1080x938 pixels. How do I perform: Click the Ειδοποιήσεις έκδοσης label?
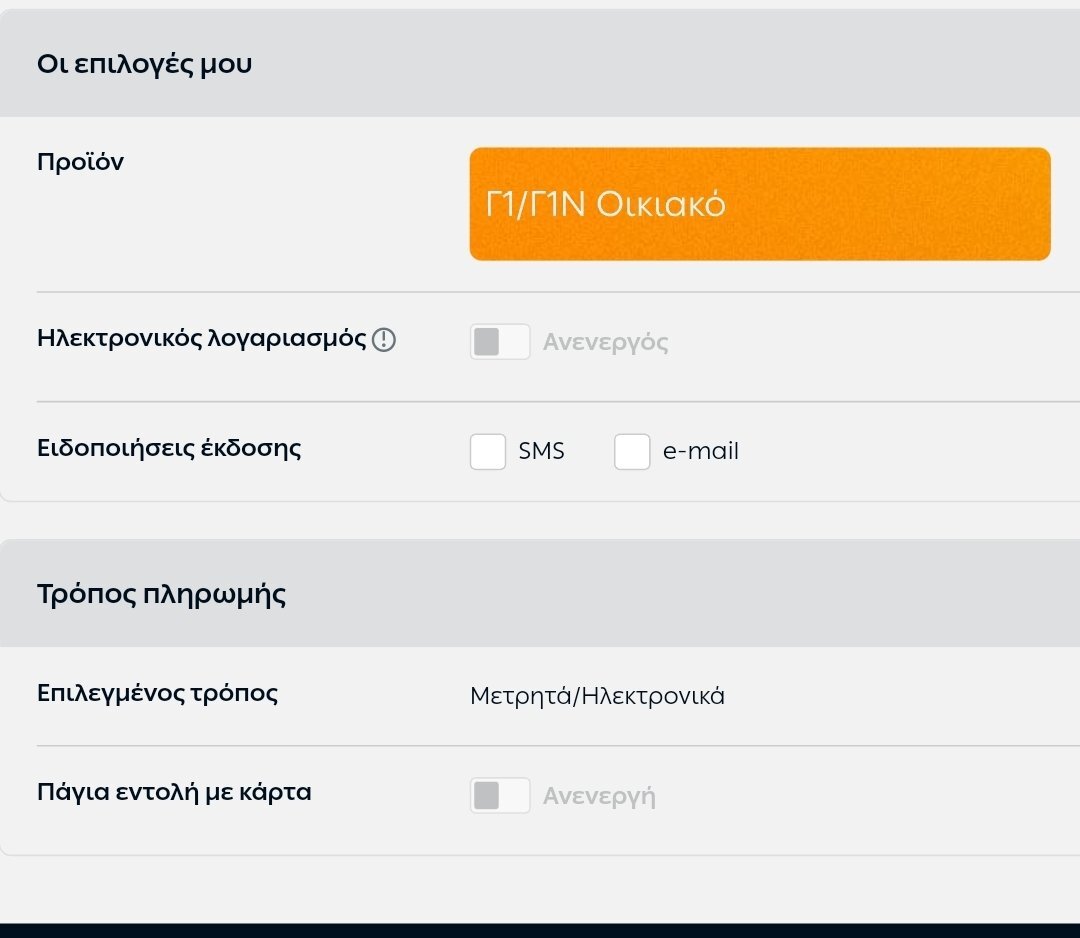click(169, 448)
